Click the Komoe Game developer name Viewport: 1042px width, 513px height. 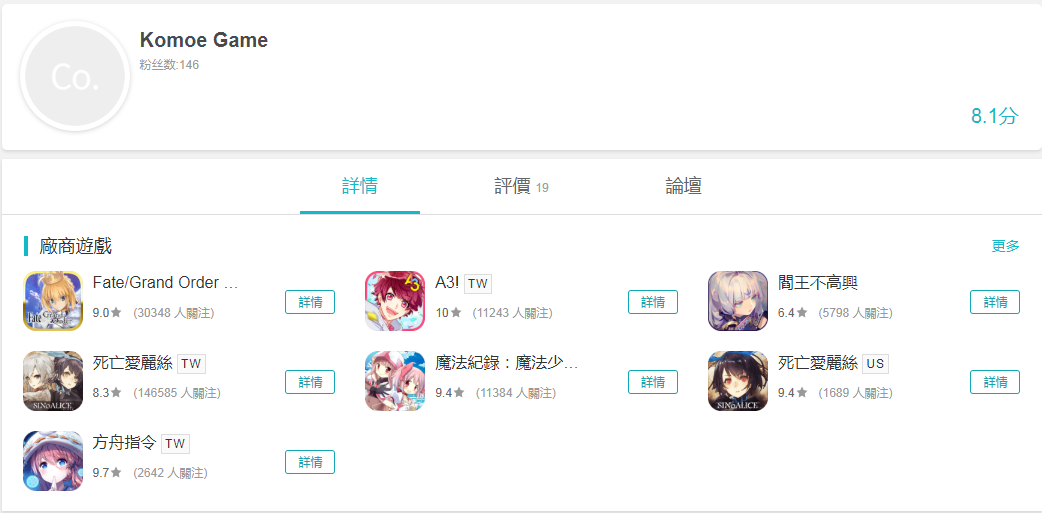click(204, 41)
